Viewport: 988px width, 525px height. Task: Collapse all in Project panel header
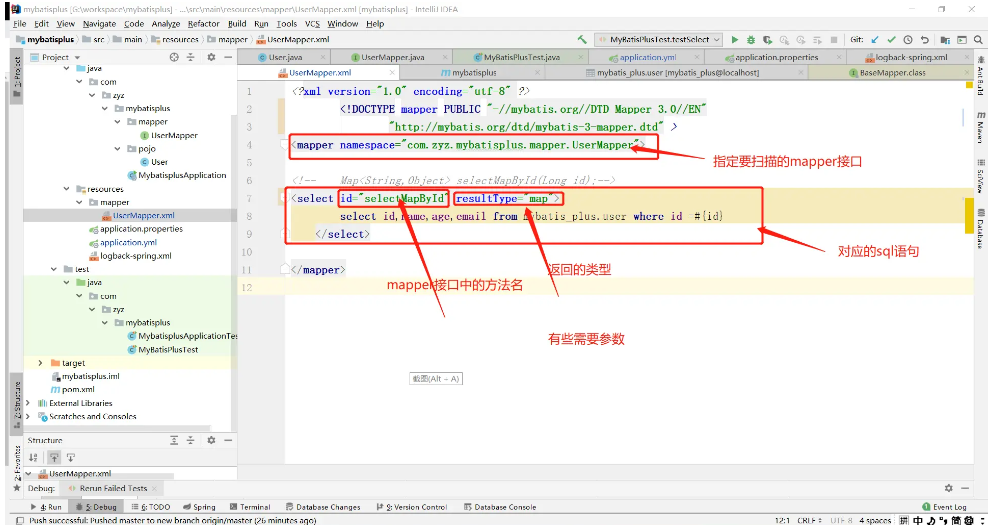click(x=192, y=57)
